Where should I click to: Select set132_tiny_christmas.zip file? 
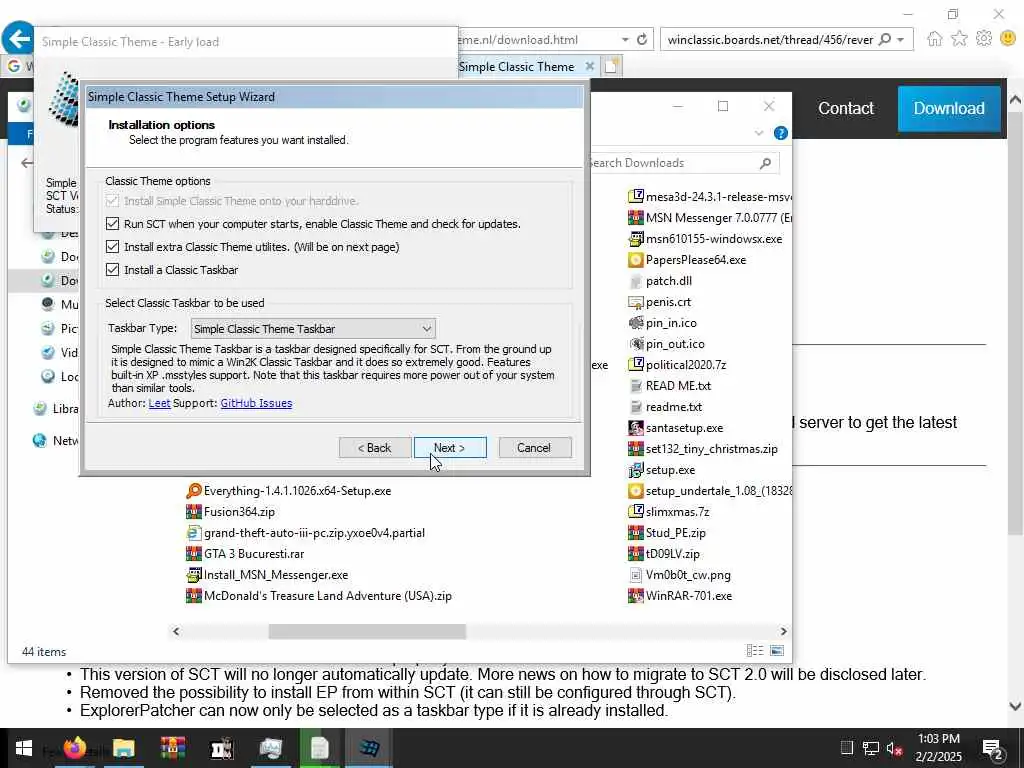703,449
